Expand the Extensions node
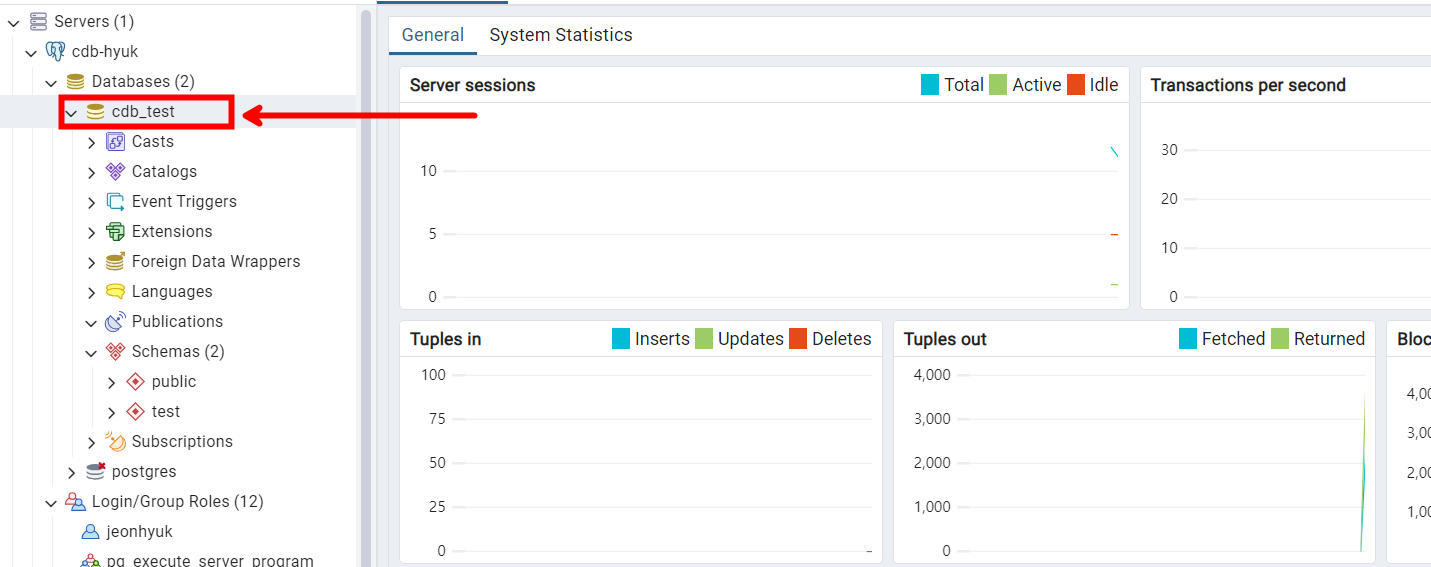 tap(91, 232)
